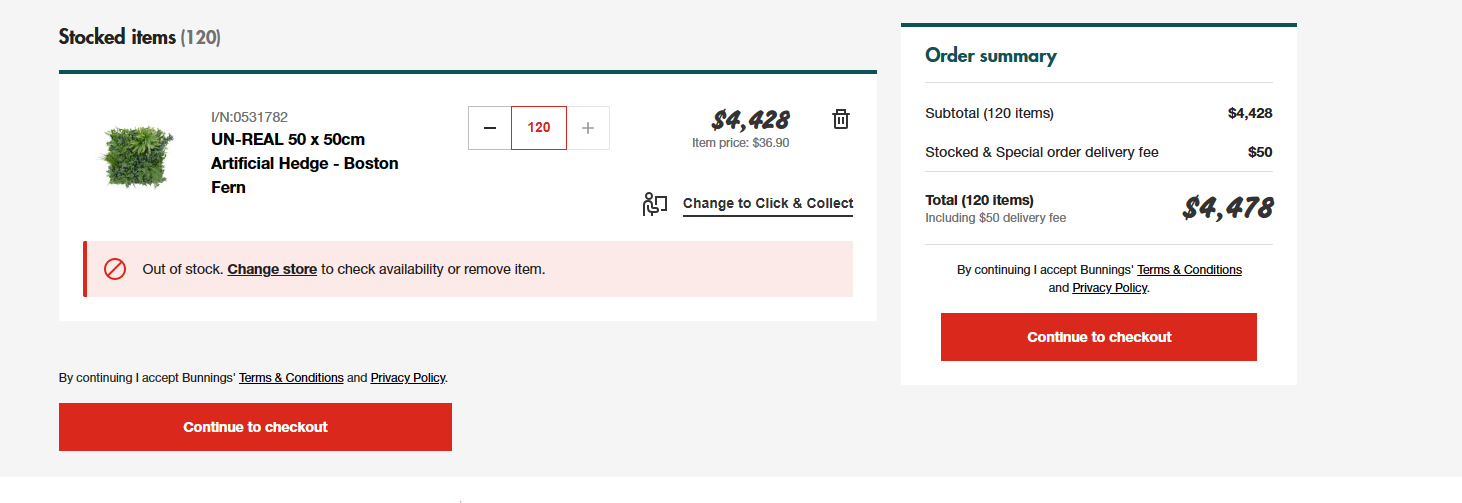Open the UN-REAL Artificial Hedge product title
This screenshot has height=503, width=1462.
click(x=305, y=163)
